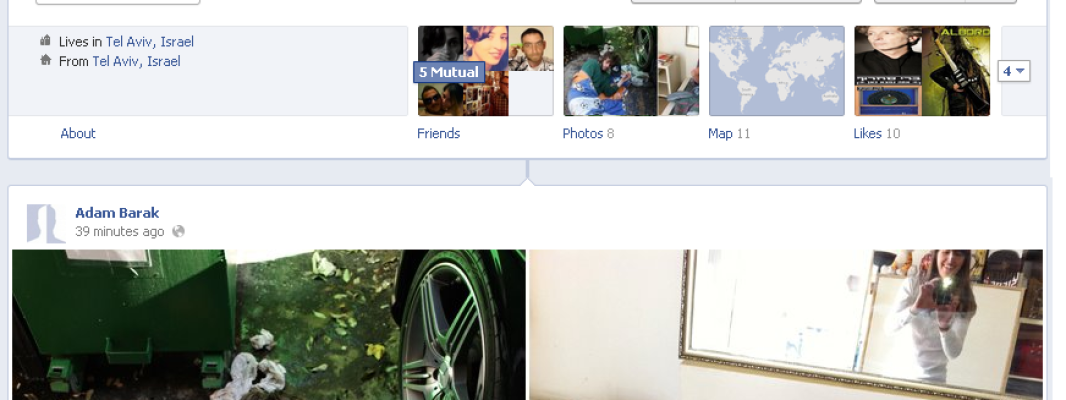Open Adam Barak's name link on post
The image size is (1066, 400).
click(x=117, y=213)
